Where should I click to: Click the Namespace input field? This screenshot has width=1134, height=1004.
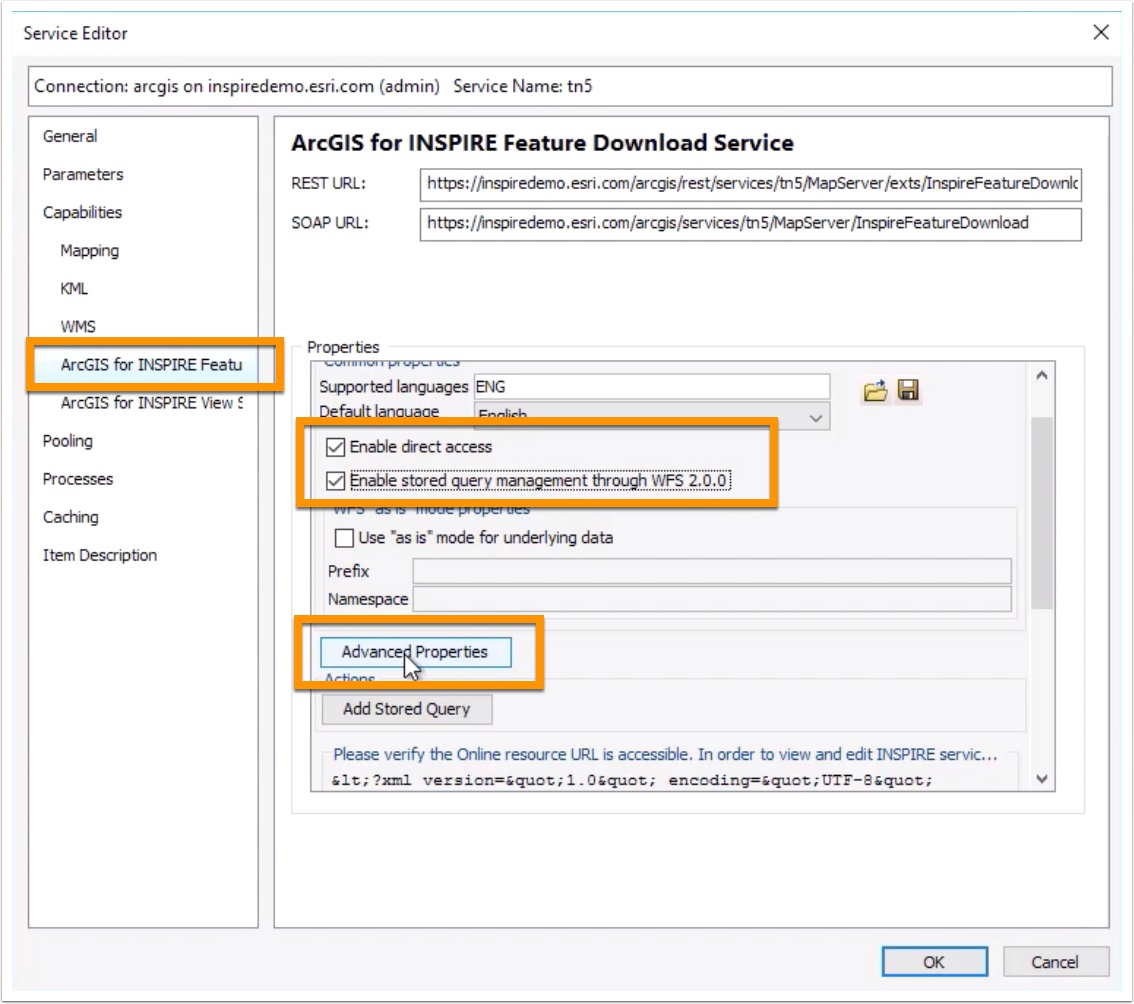pyautogui.click(x=712, y=600)
